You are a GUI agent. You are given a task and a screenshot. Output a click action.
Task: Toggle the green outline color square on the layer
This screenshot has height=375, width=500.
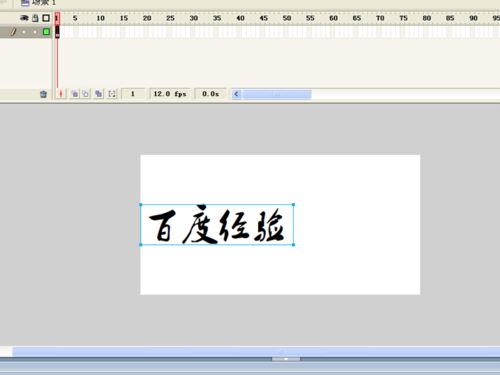[46, 32]
